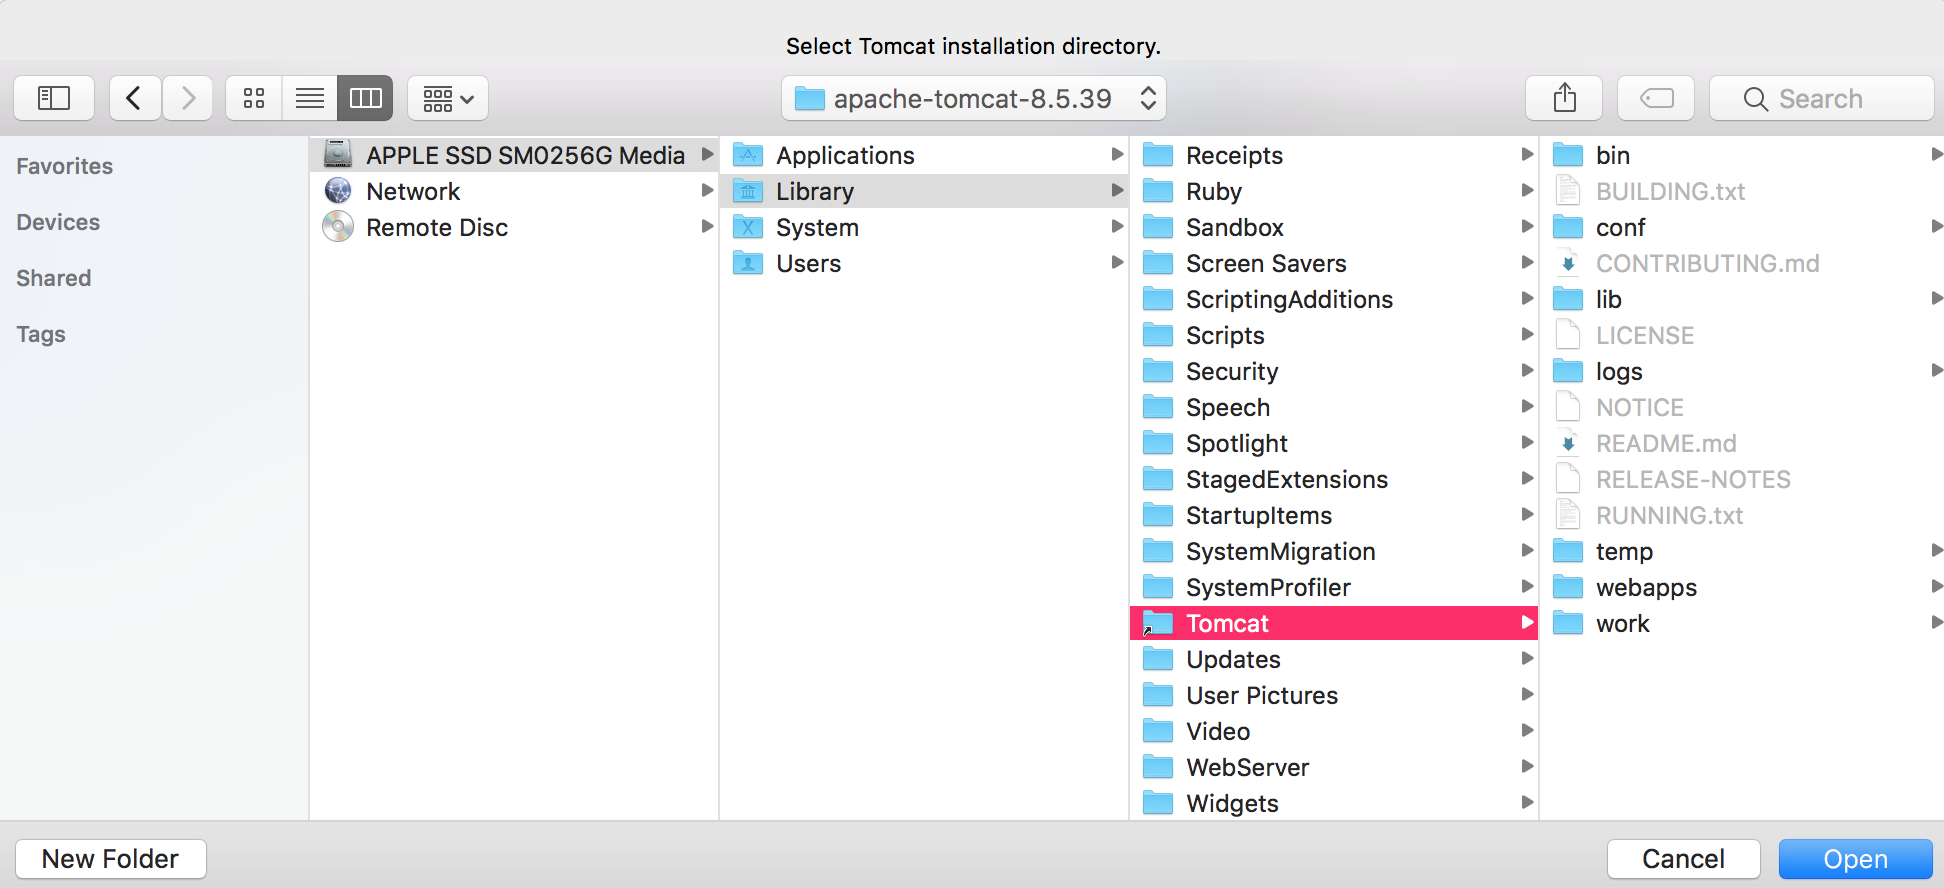The height and width of the screenshot is (888, 1944).
Task: Click into the Search field
Action: (1822, 98)
